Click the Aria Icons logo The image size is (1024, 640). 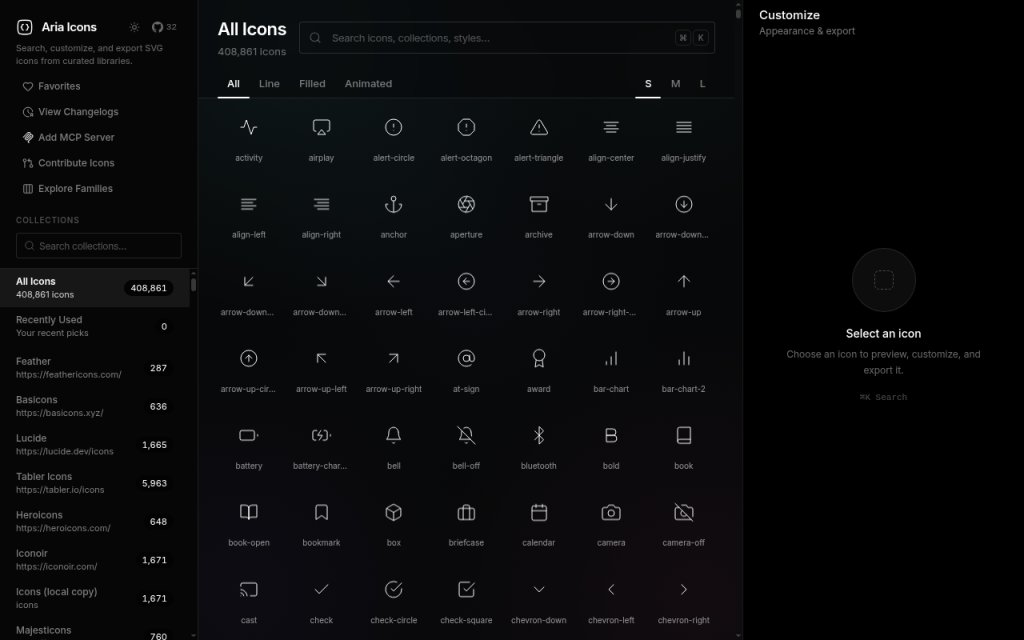pos(24,27)
